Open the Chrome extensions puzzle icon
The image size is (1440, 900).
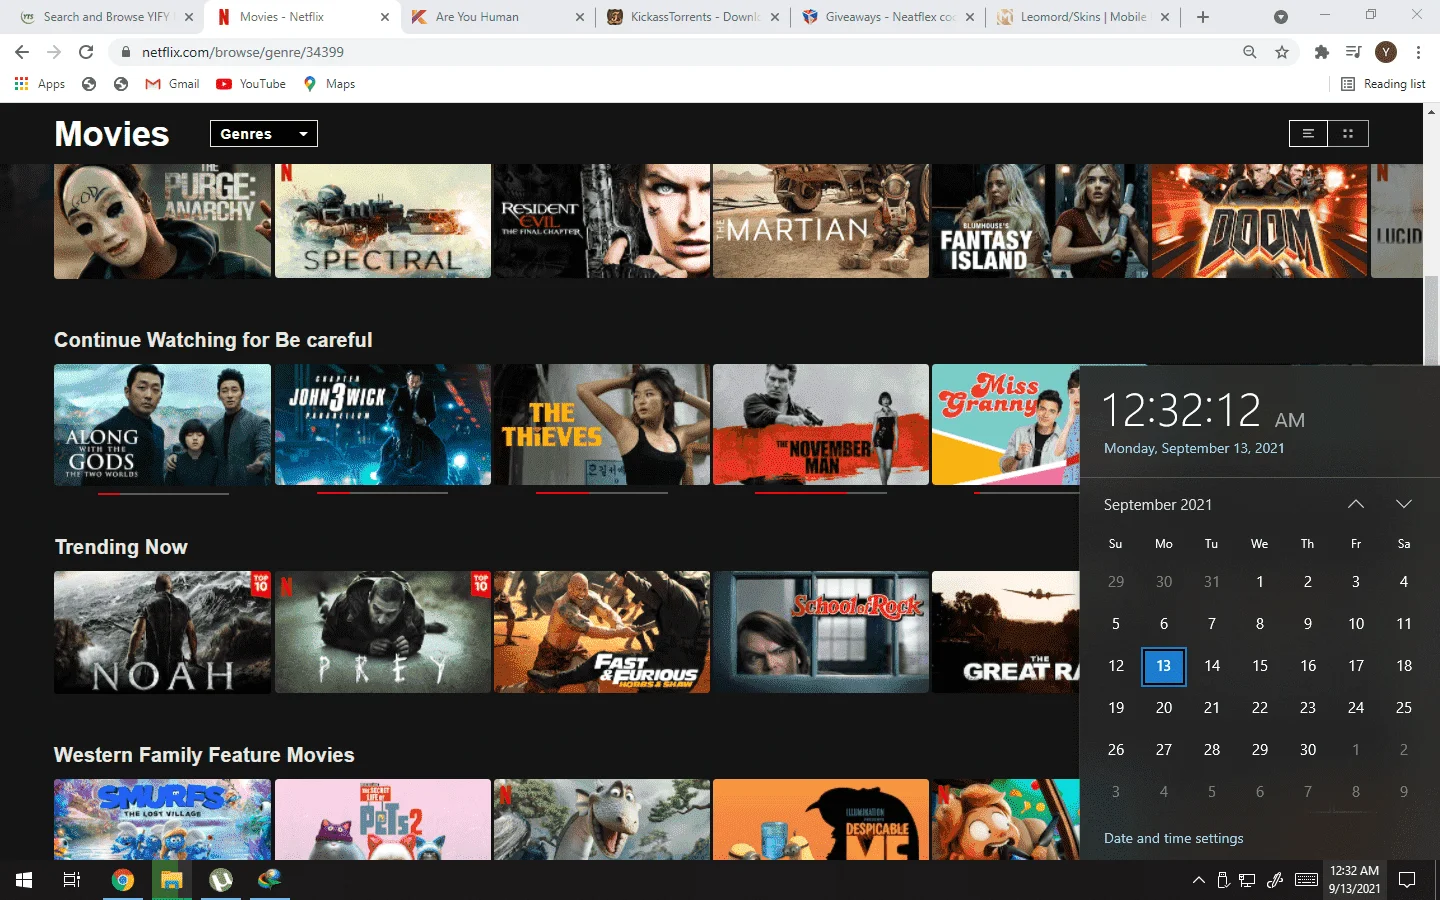click(x=1322, y=52)
